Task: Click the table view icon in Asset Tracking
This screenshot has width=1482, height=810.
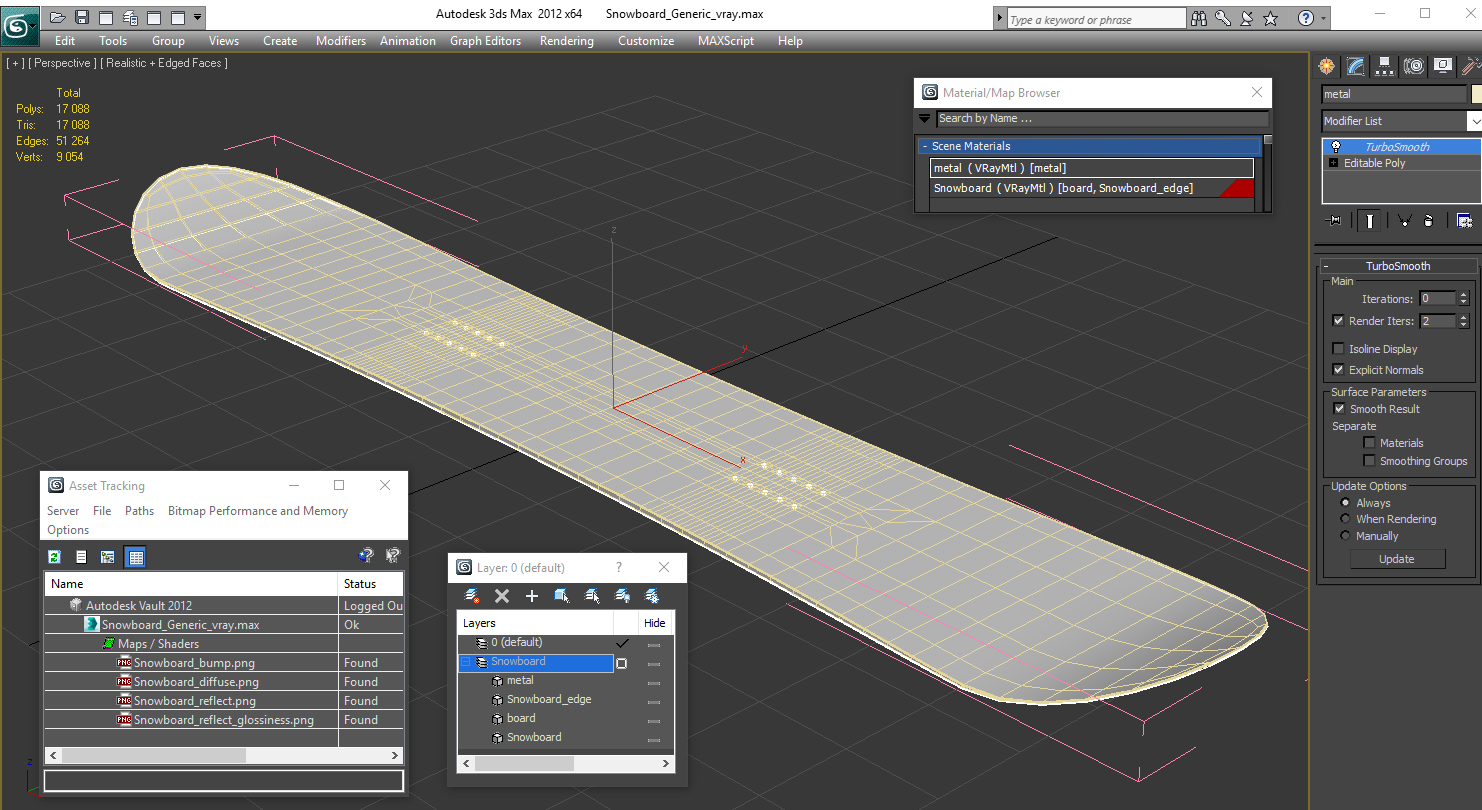Action: pos(136,557)
